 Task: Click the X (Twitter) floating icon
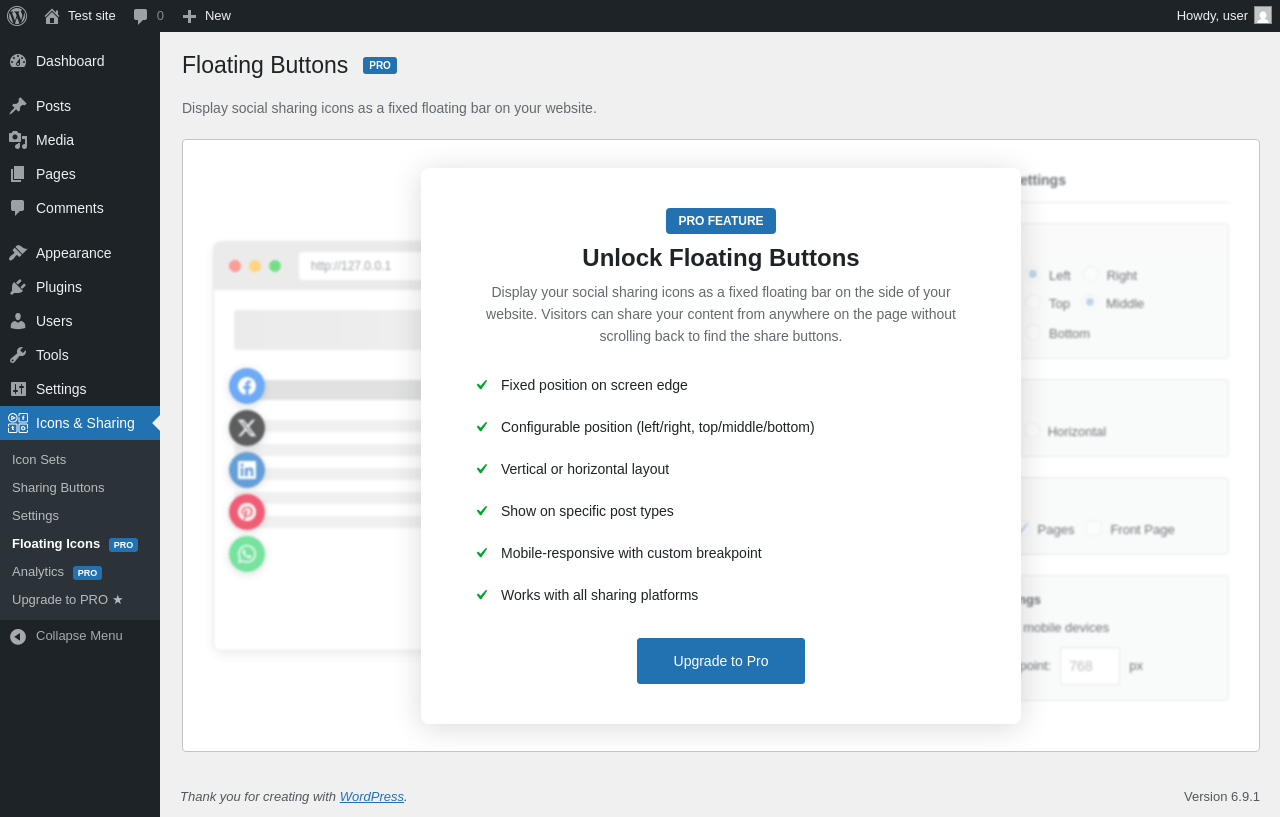pyautogui.click(x=247, y=428)
